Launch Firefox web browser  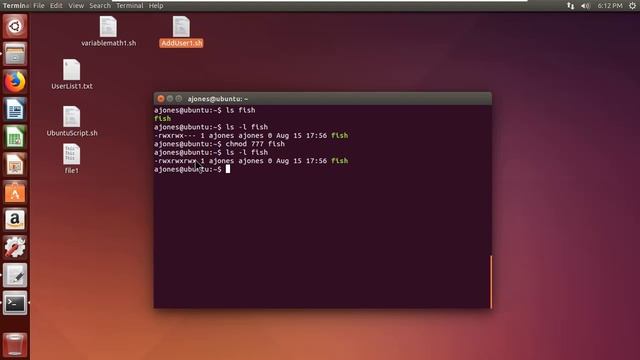pyautogui.click(x=15, y=82)
